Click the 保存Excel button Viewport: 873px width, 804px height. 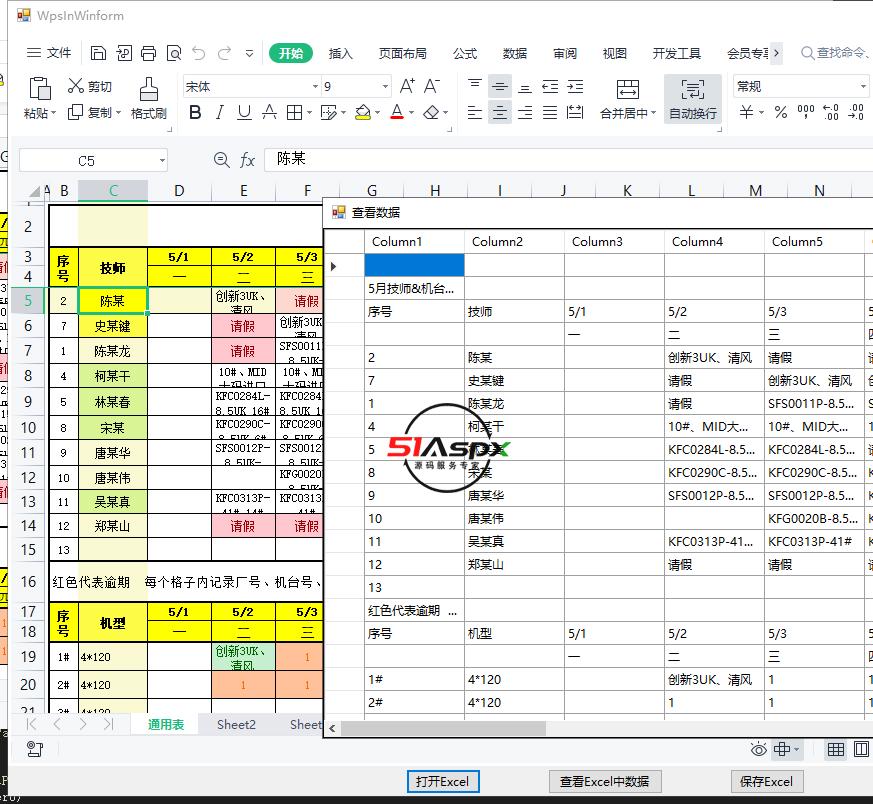(766, 781)
